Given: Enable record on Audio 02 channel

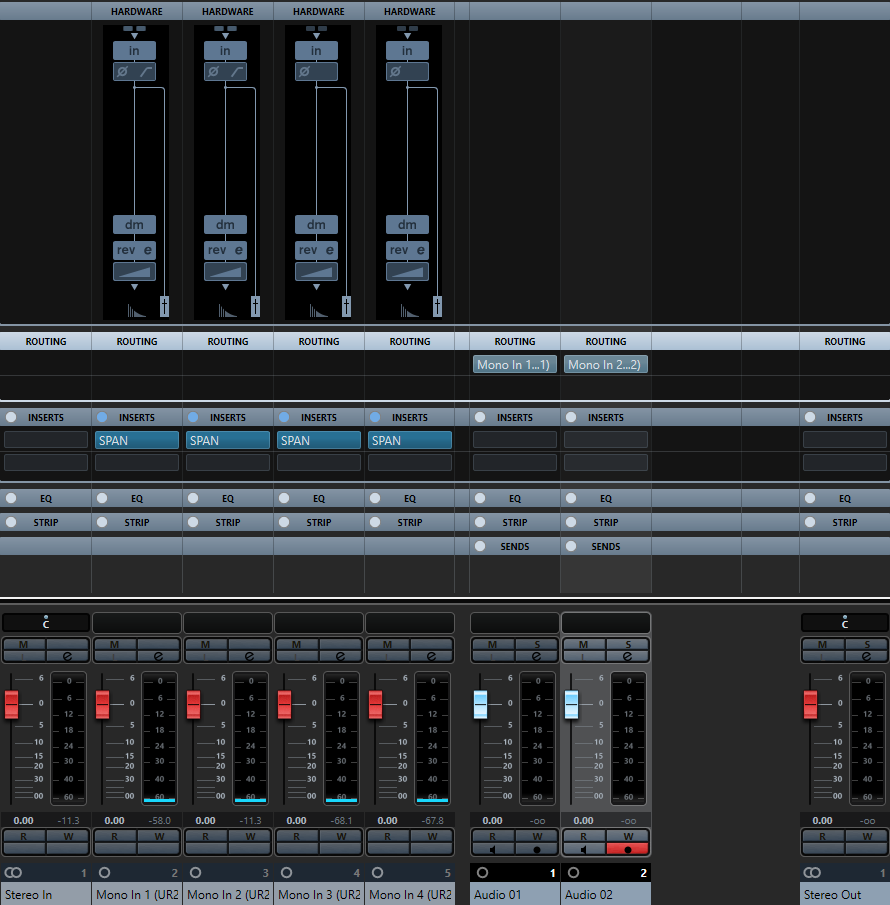Looking at the screenshot, I should pyautogui.click(x=627, y=849).
